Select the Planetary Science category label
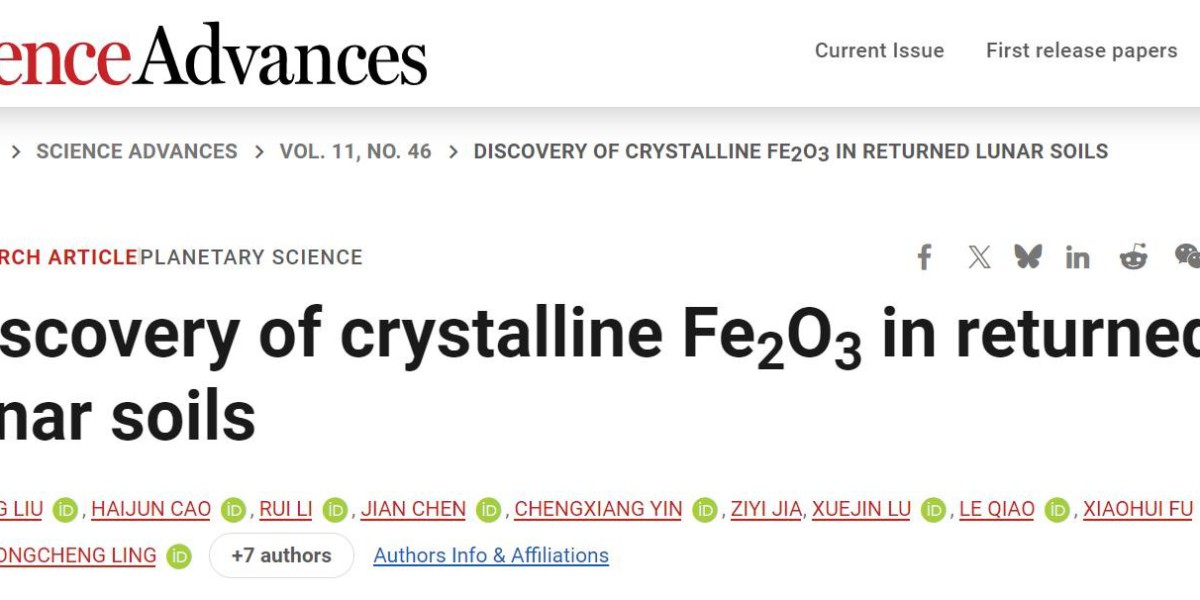Image resolution: width=1200 pixels, height=600 pixels. [x=251, y=257]
